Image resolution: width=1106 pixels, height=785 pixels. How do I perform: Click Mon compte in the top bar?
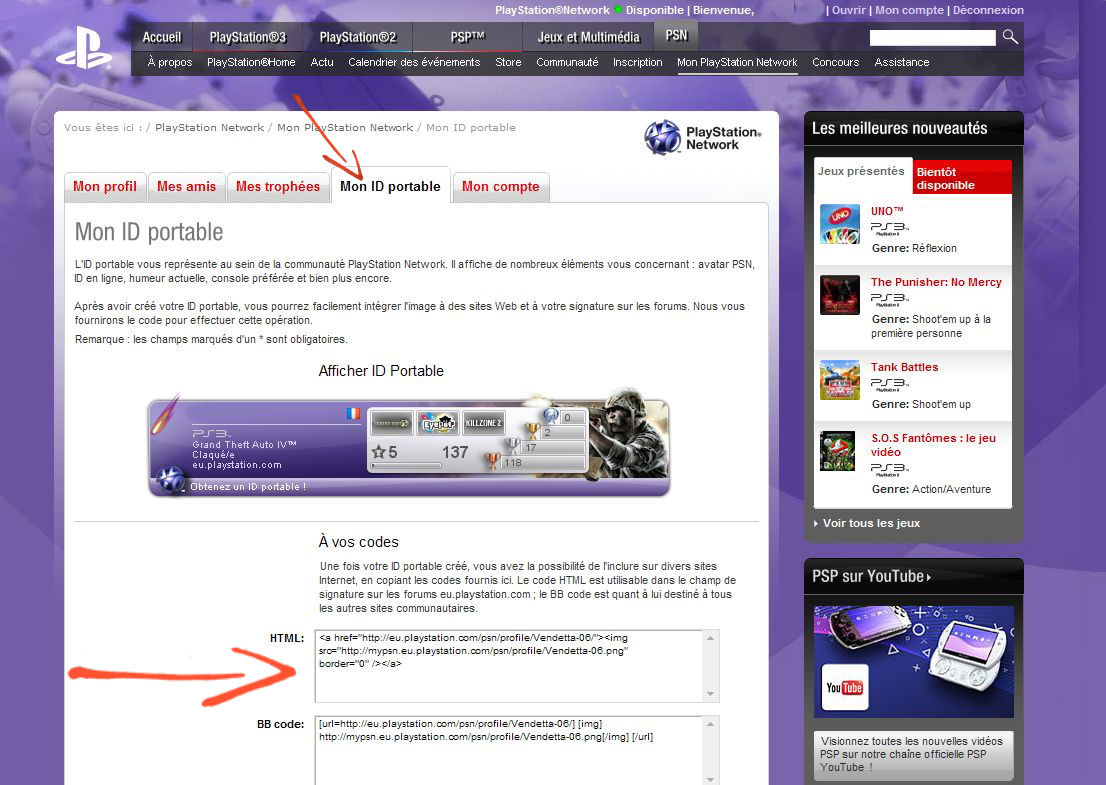(x=909, y=10)
